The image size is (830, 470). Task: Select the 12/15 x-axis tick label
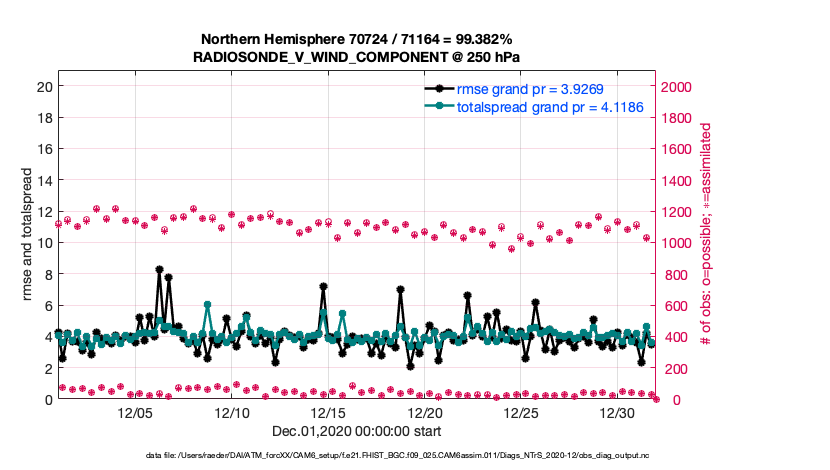click(329, 412)
